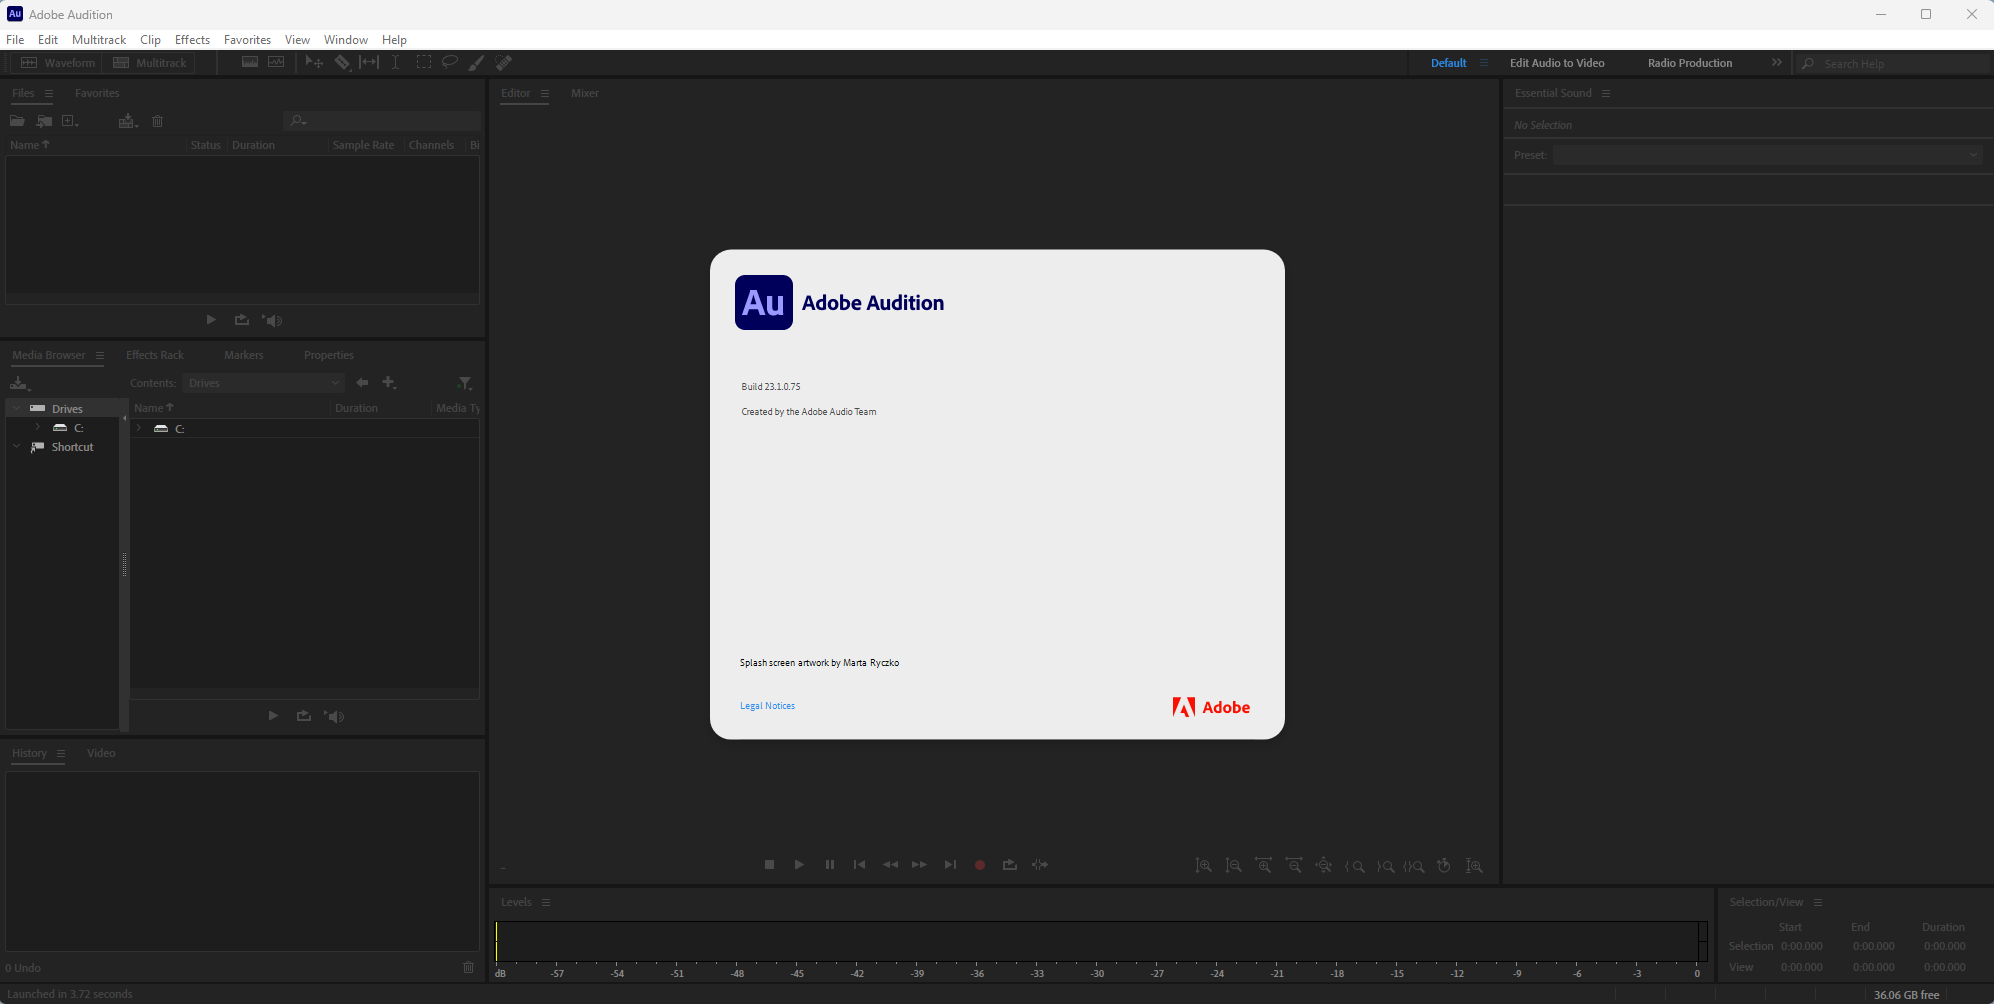Show the spectral frequency display
Viewport: 1994px width, 1004px height.
[250, 62]
